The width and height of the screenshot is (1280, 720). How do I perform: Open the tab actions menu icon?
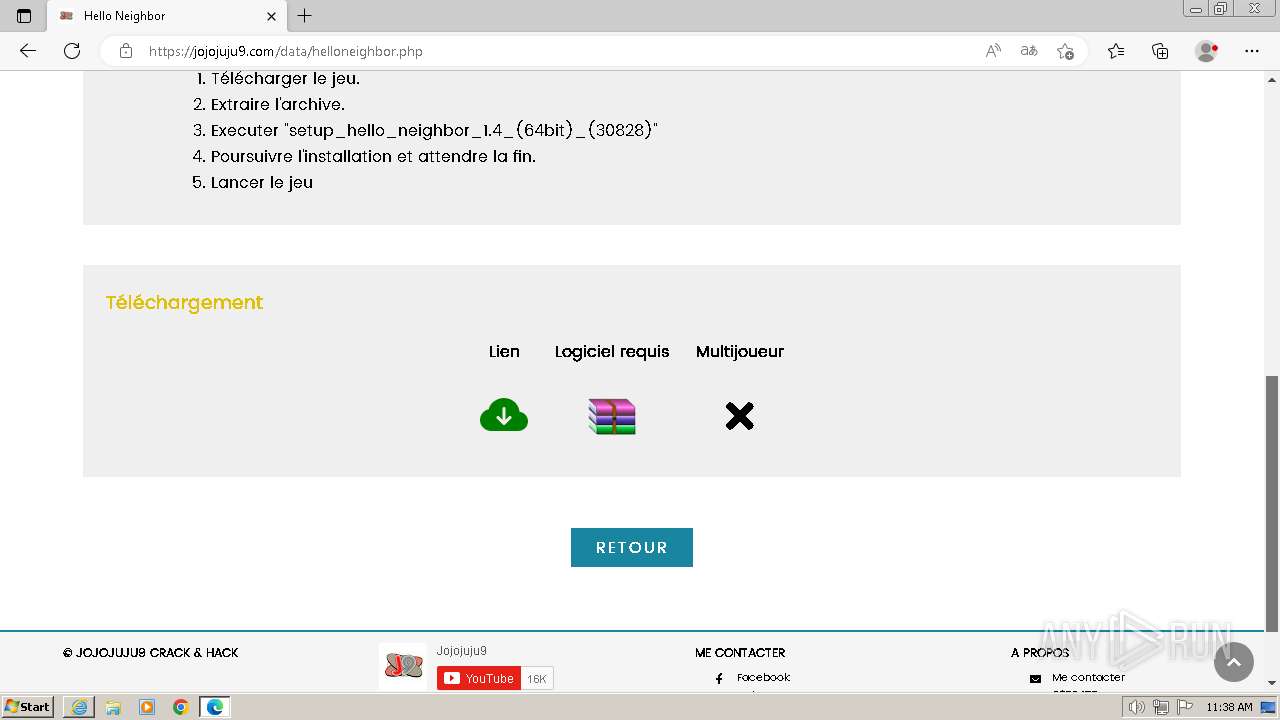pos(24,16)
